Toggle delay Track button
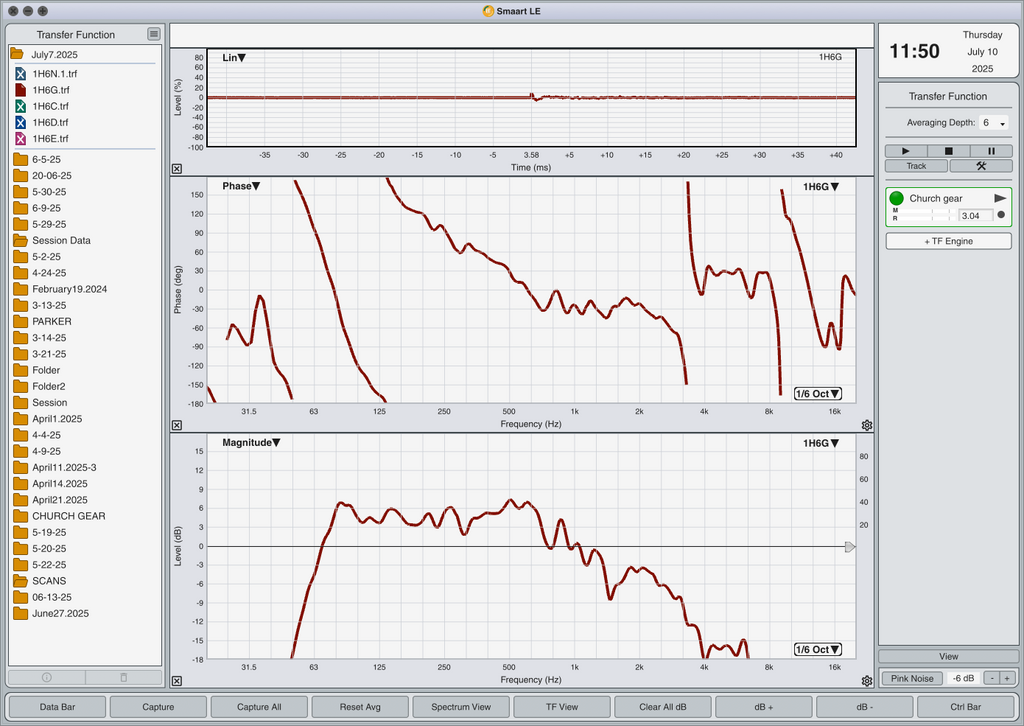 916,166
